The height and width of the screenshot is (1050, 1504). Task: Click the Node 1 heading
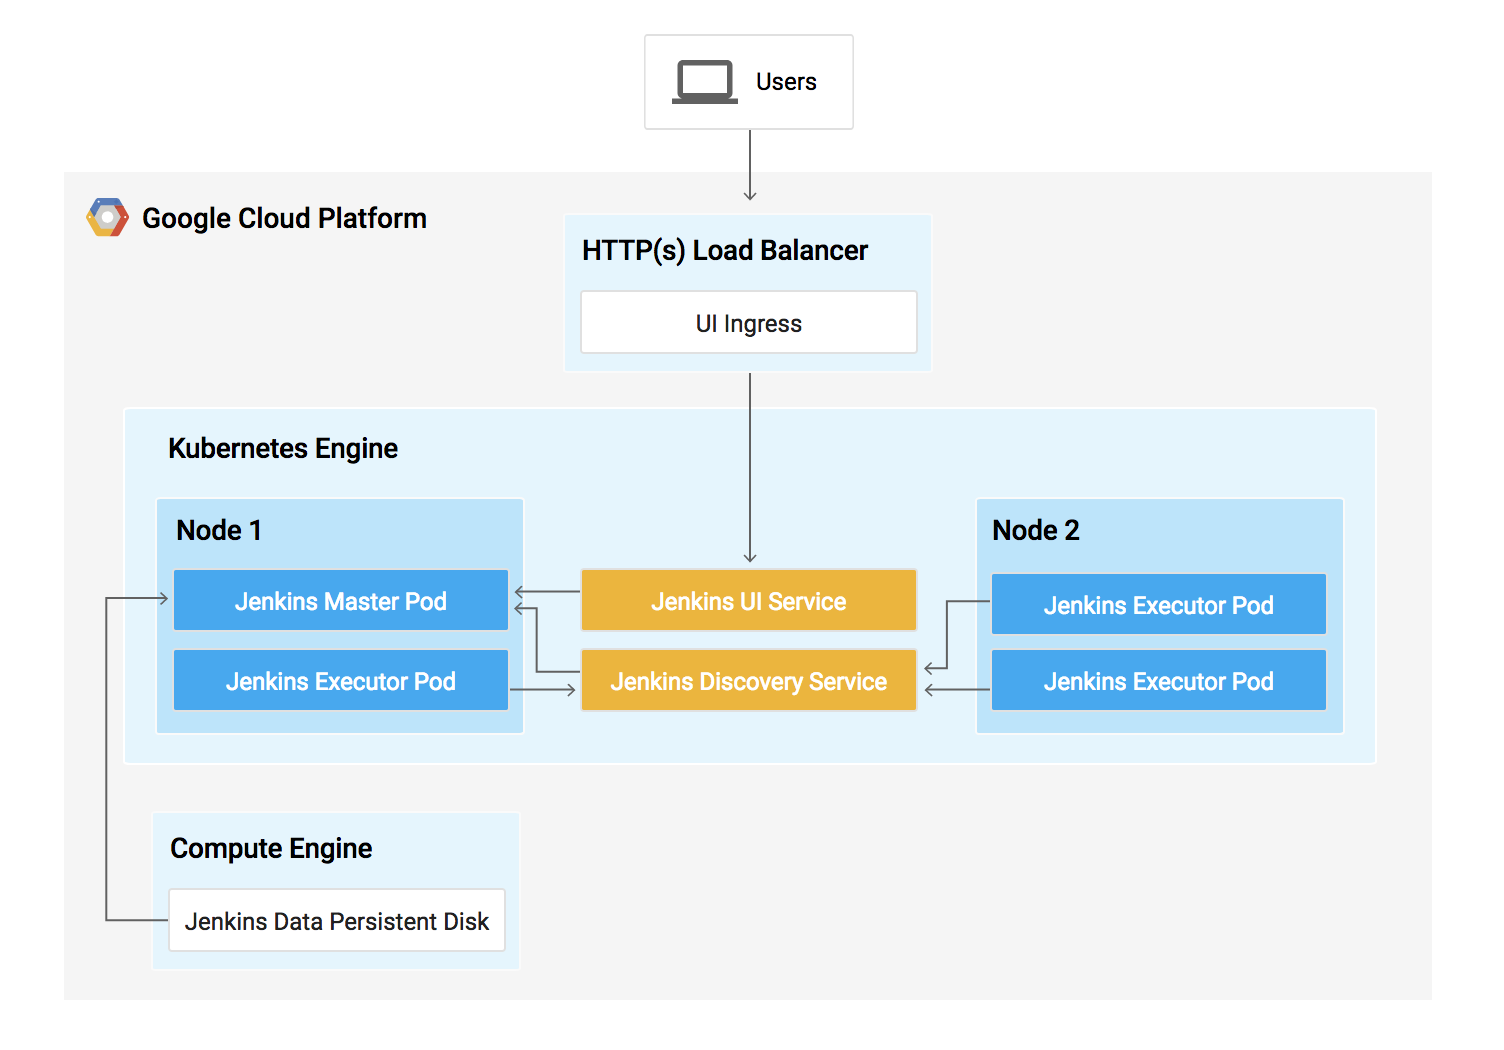219,530
